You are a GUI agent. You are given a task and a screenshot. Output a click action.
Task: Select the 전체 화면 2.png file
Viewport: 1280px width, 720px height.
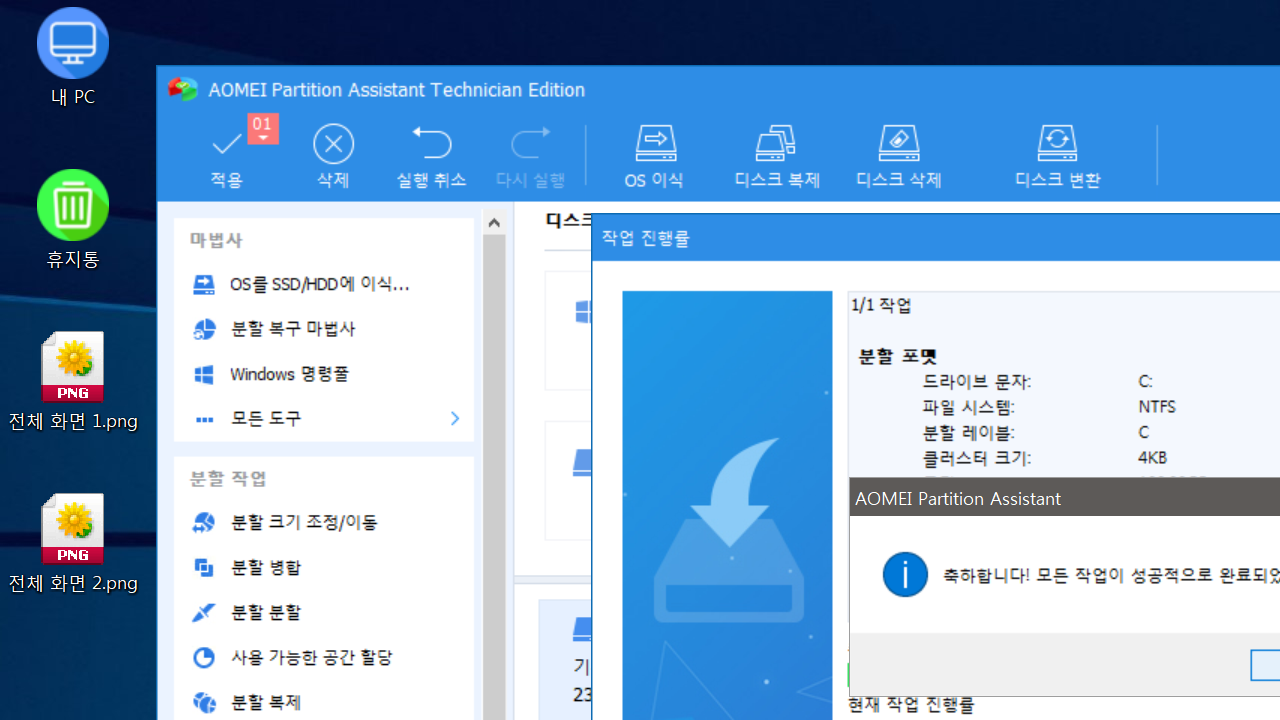[x=73, y=544]
